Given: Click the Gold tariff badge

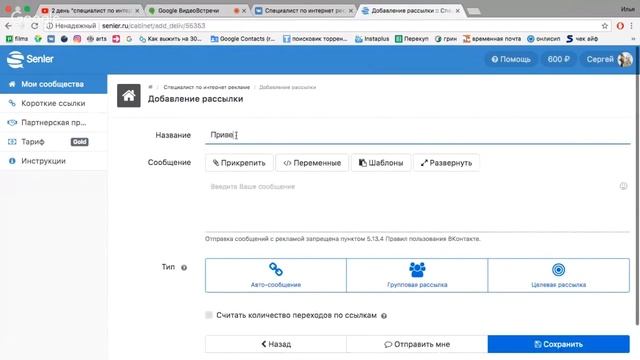Looking at the screenshot, I should [x=80, y=142].
